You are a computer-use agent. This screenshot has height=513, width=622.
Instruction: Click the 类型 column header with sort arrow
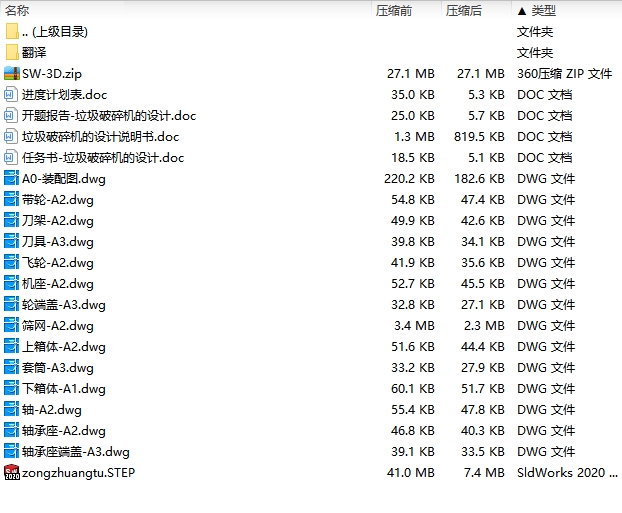pyautogui.click(x=537, y=10)
